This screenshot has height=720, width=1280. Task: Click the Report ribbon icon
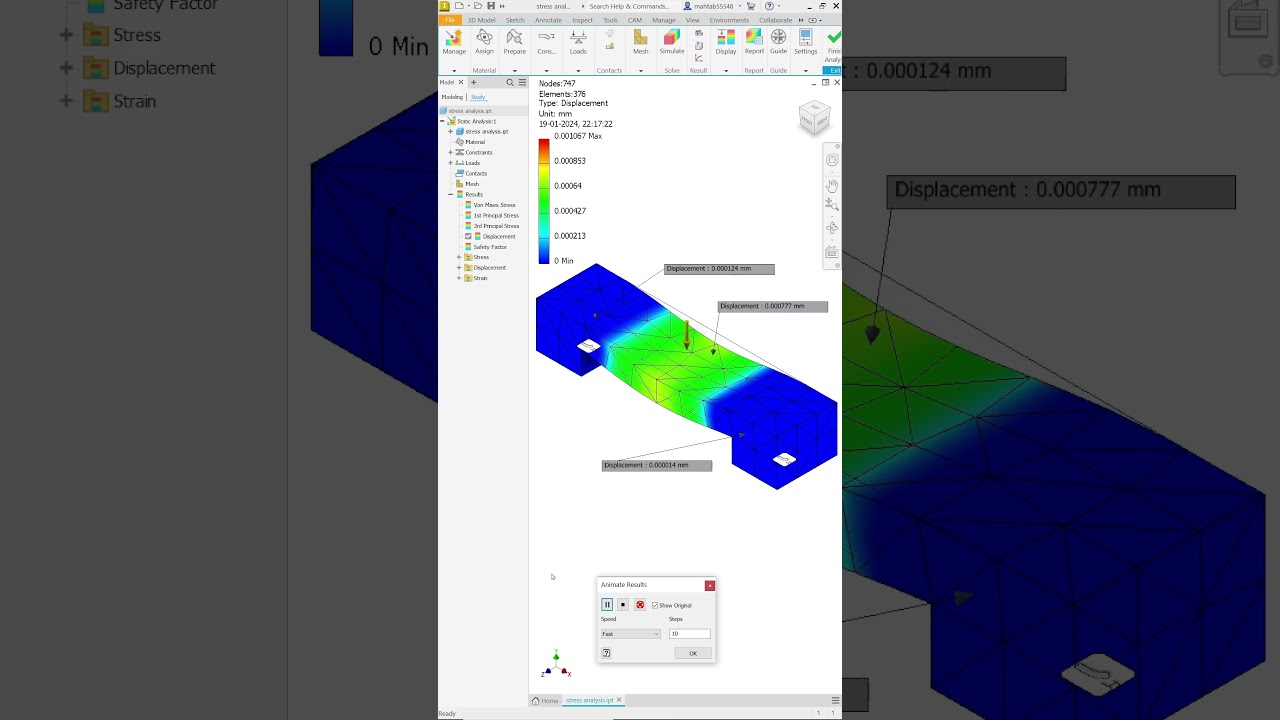[754, 41]
